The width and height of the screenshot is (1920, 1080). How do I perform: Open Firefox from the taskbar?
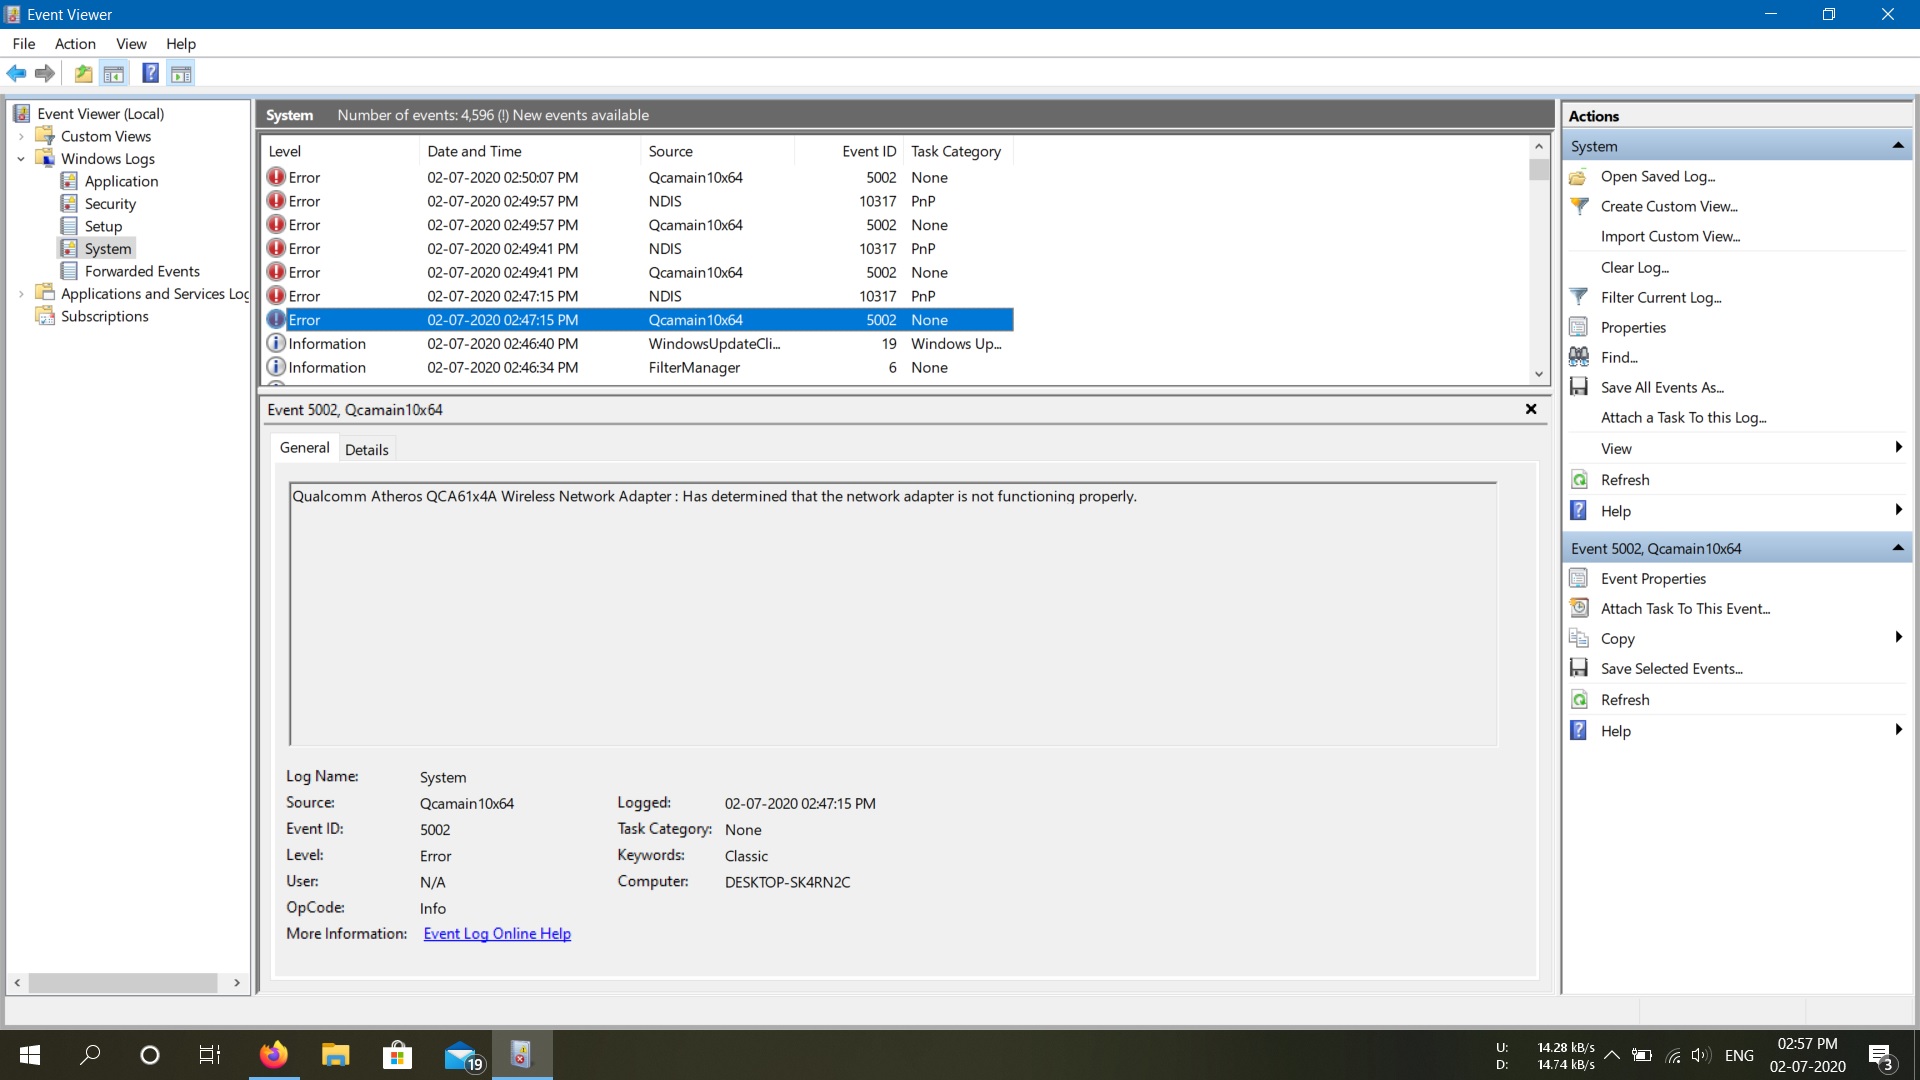[273, 1055]
